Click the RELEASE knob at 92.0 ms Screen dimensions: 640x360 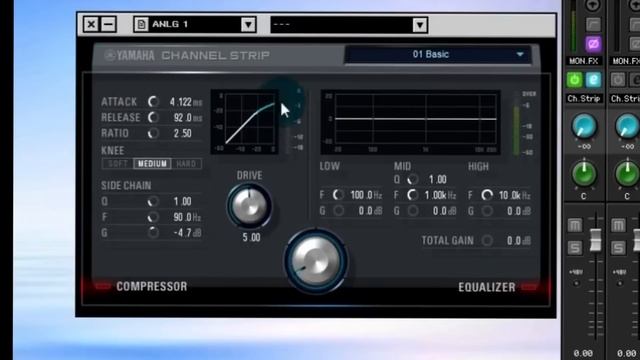coord(153,118)
